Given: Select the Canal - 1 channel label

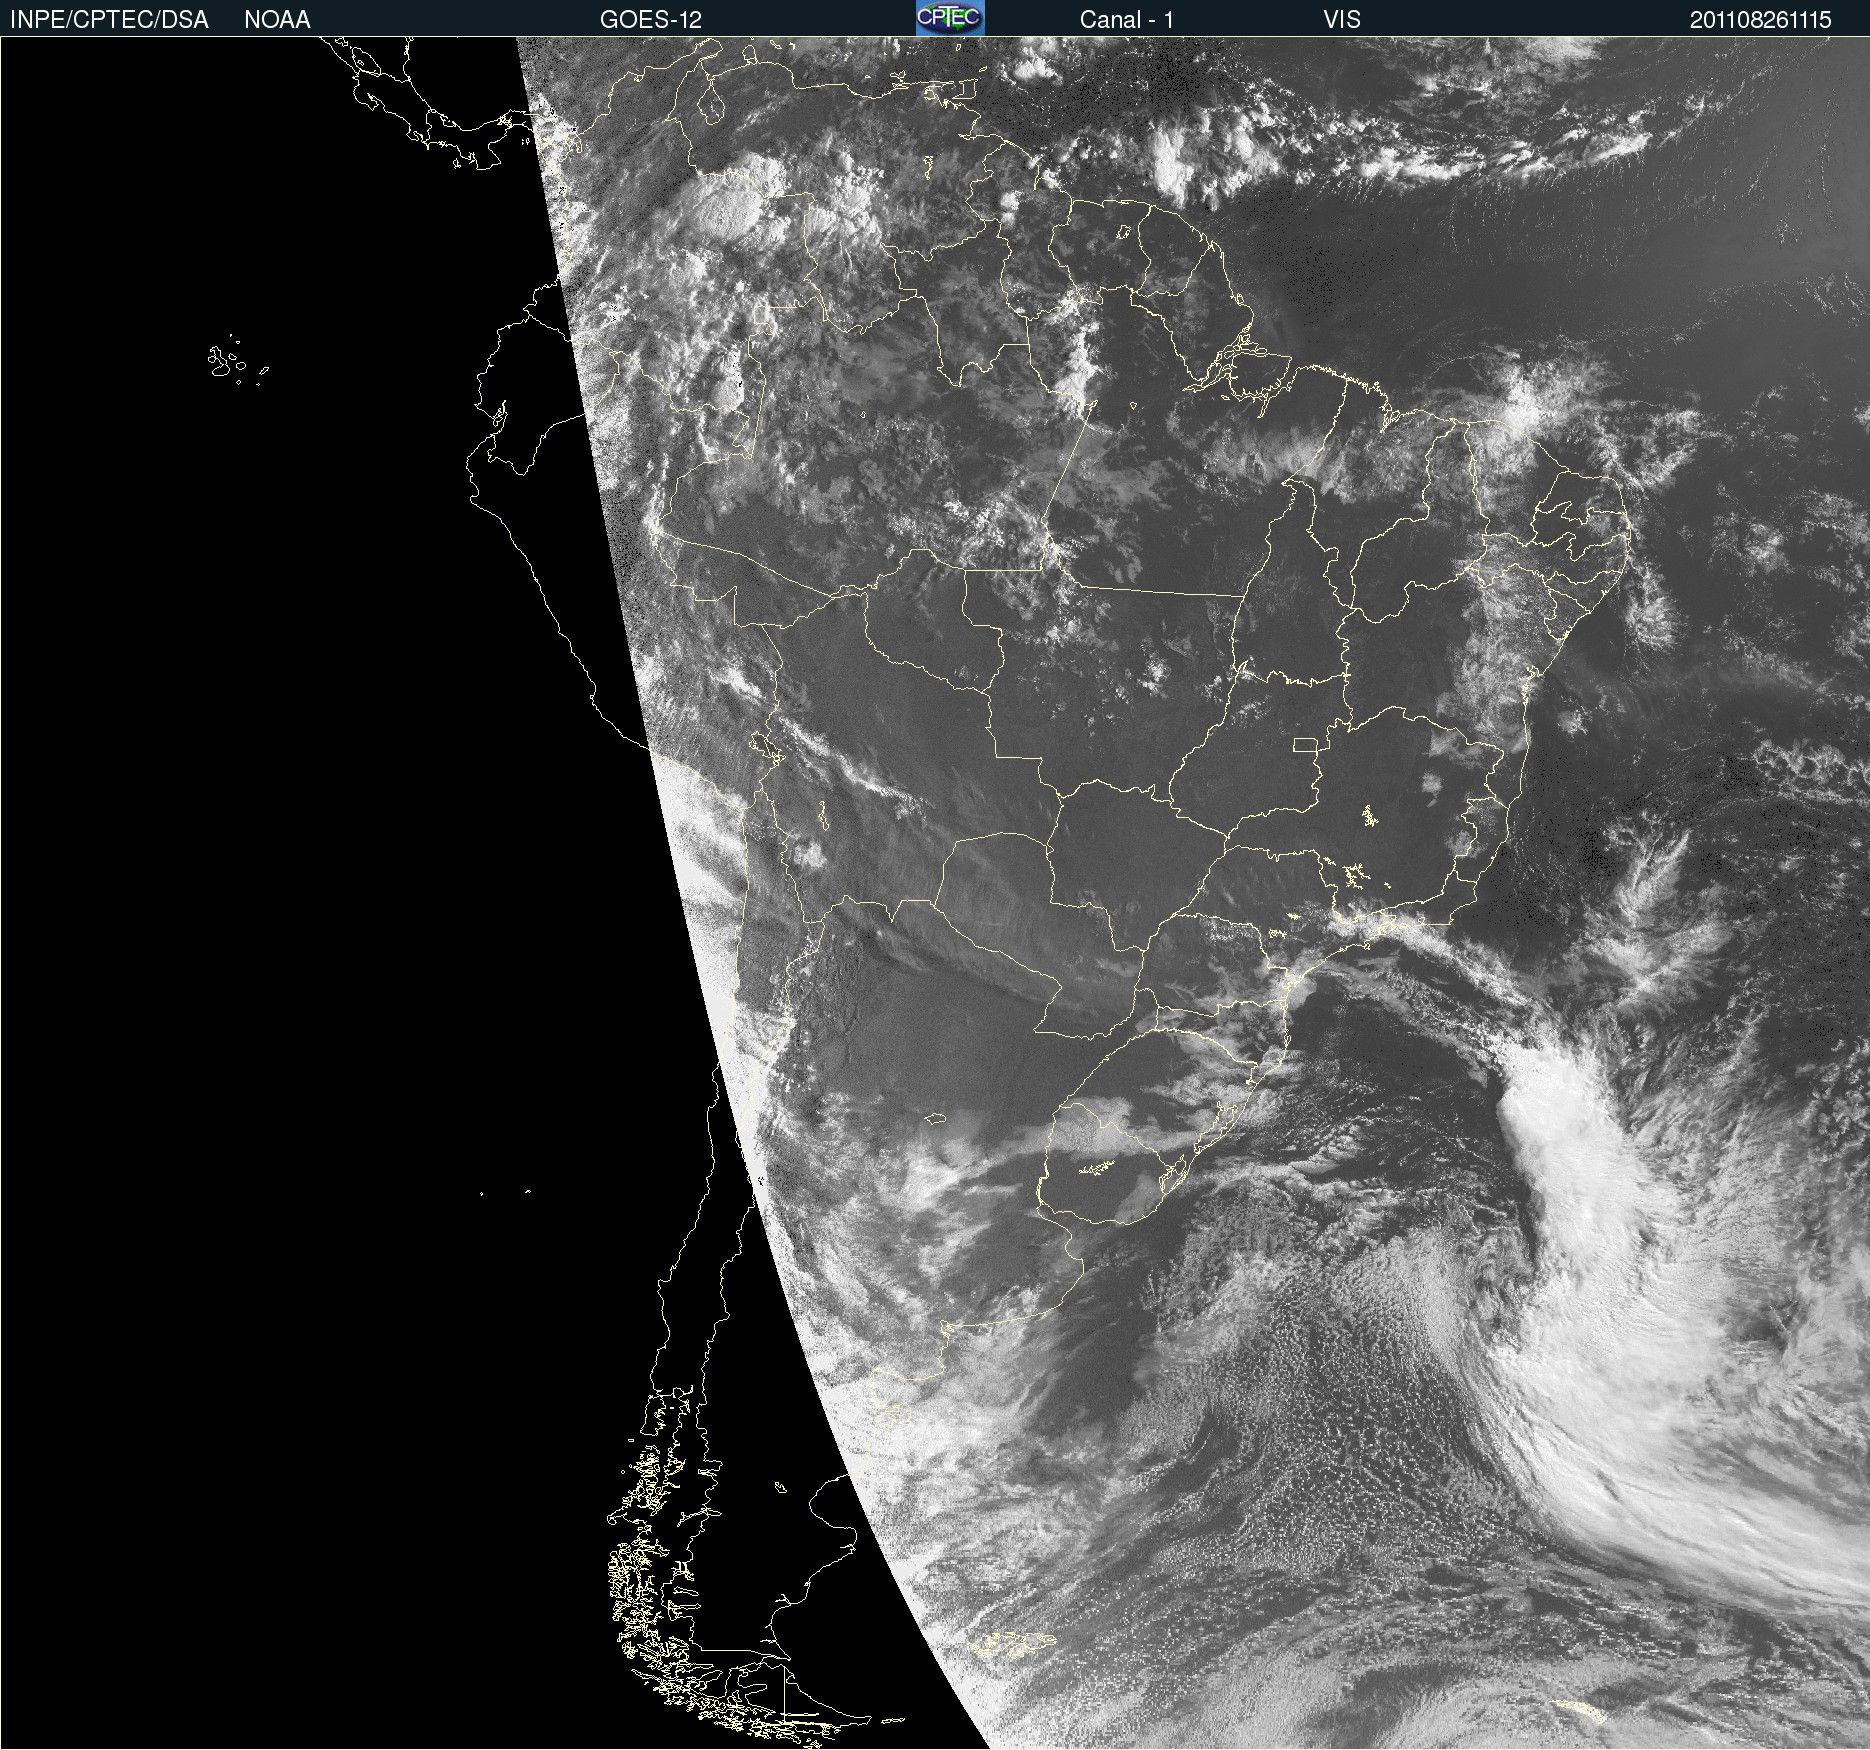Looking at the screenshot, I should click(1126, 20).
